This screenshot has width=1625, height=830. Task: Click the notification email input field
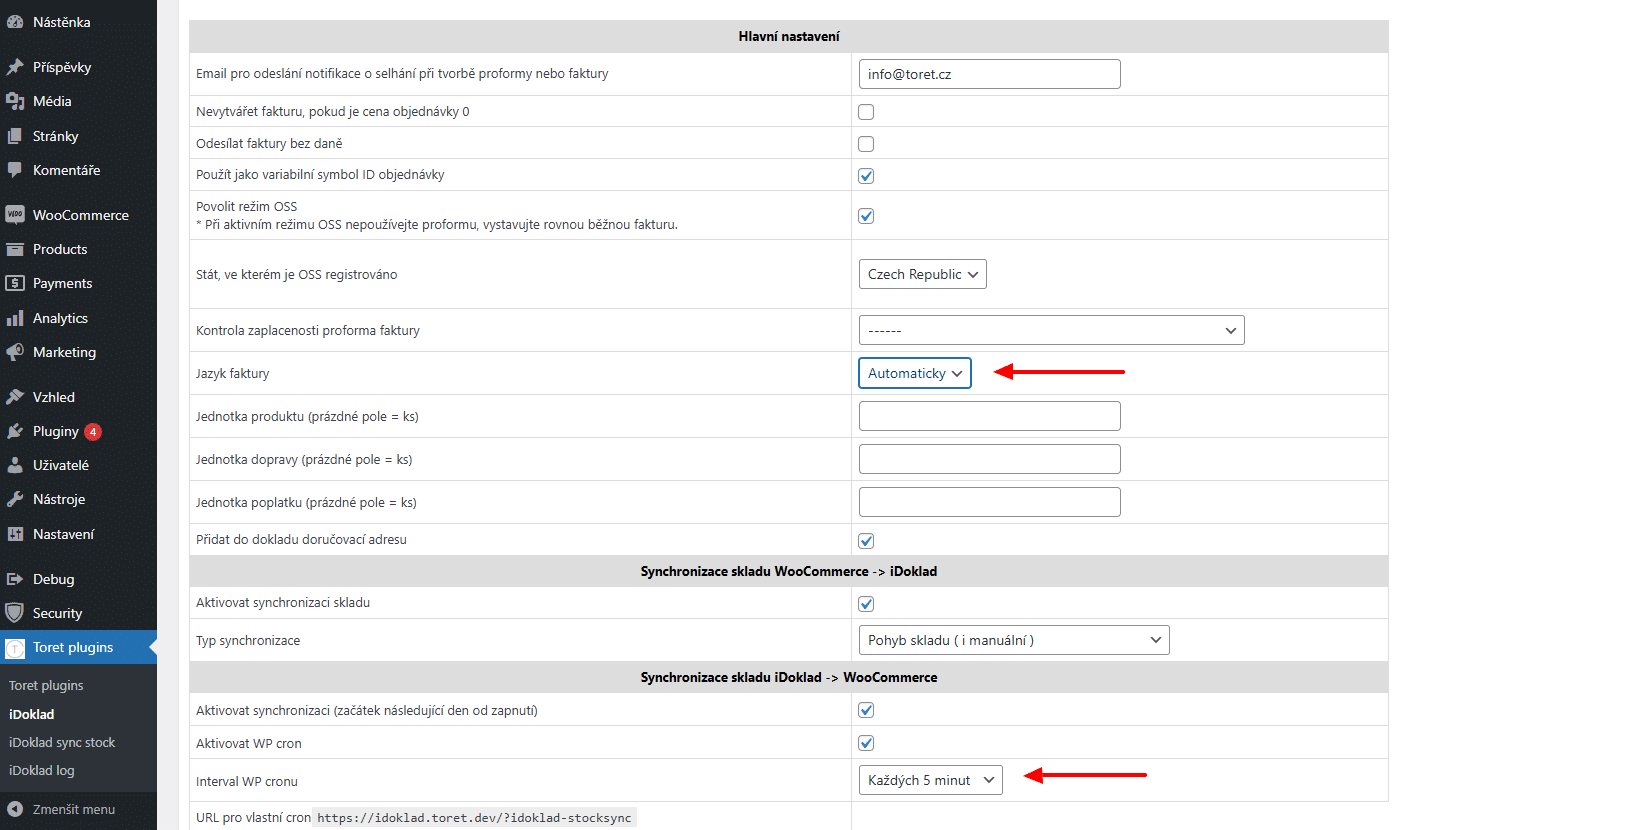989,74
